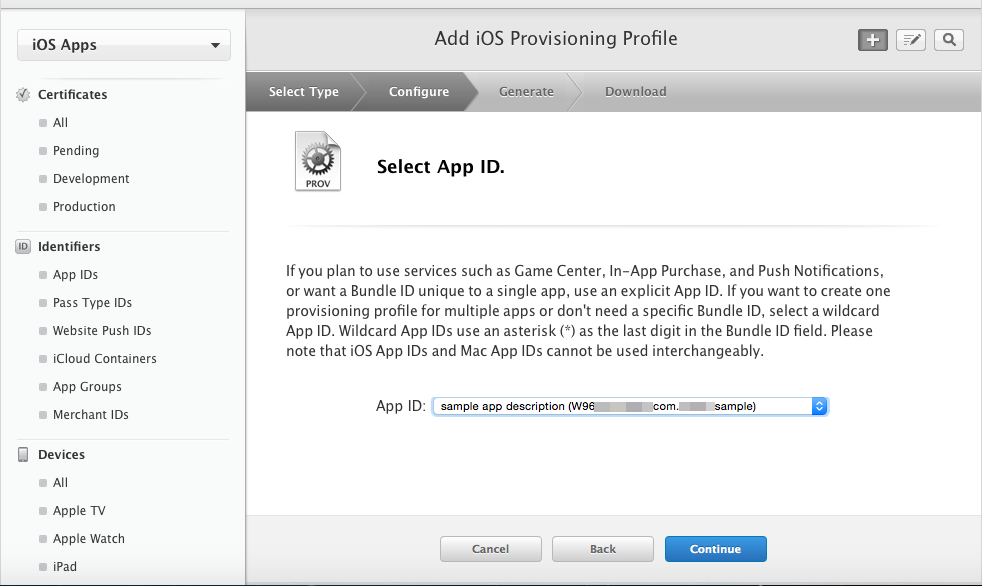
Task: Open the iOS Apps platform dropdown
Action: pos(124,45)
